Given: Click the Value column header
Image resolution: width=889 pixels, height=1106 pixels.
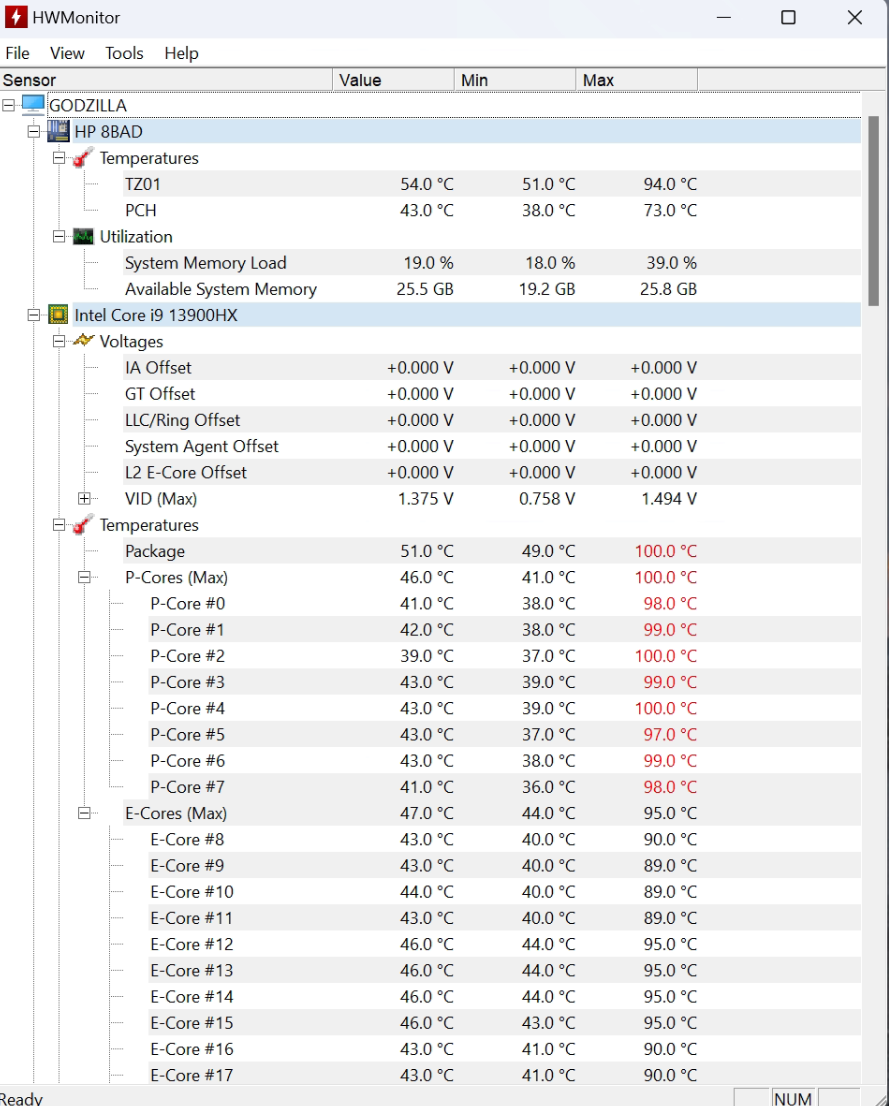Looking at the screenshot, I should pos(393,80).
